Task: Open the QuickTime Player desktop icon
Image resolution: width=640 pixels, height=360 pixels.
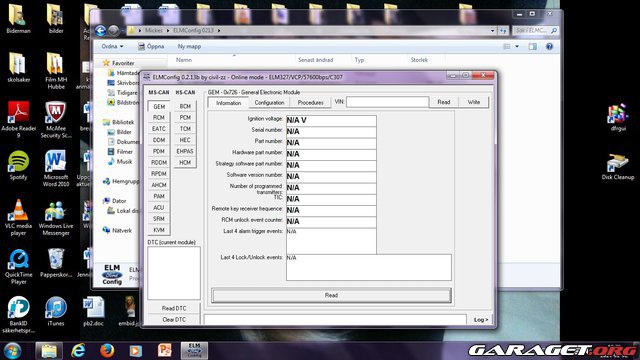Action: pyautogui.click(x=18, y=266)
